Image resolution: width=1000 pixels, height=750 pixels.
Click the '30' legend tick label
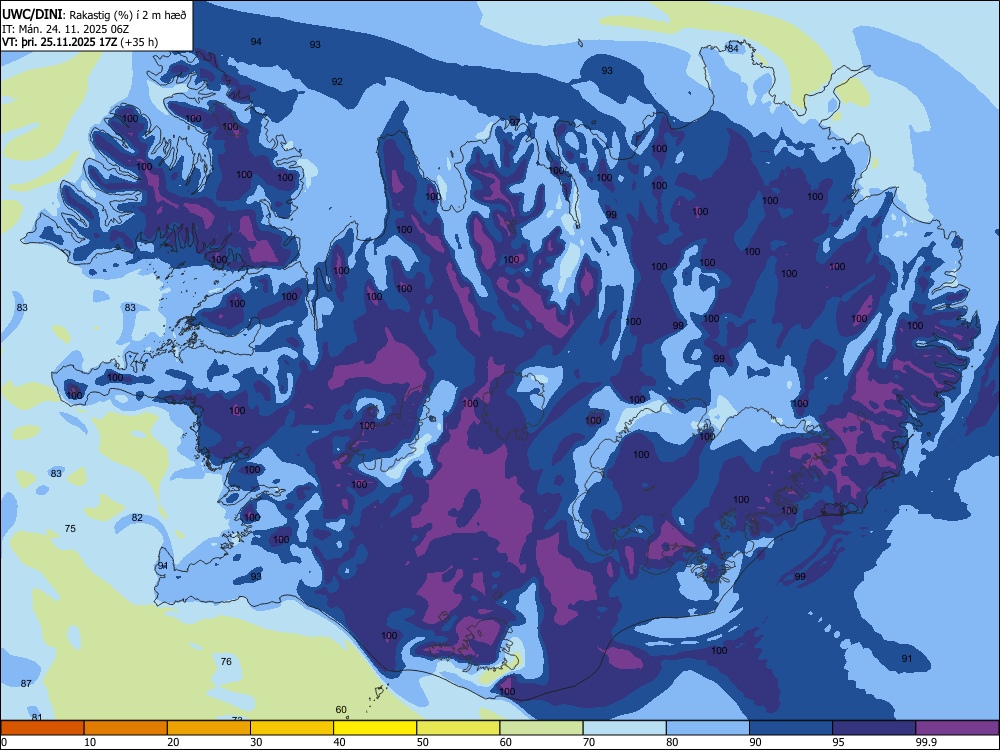(x=256, y=742)
